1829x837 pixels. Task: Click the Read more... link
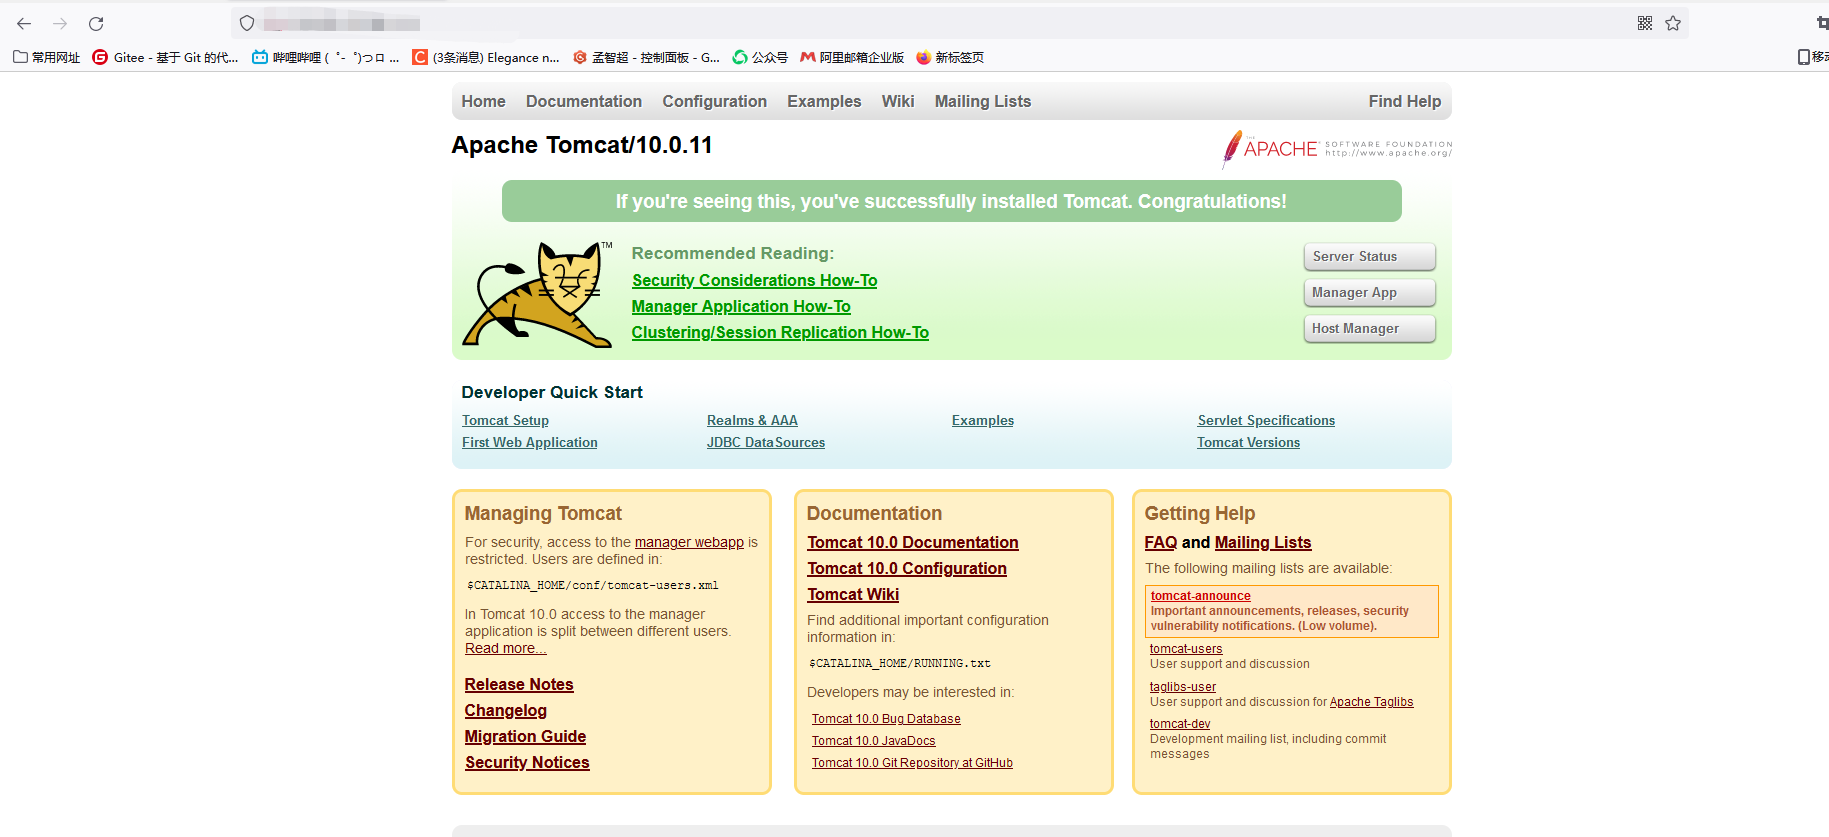tap(506, 648)
